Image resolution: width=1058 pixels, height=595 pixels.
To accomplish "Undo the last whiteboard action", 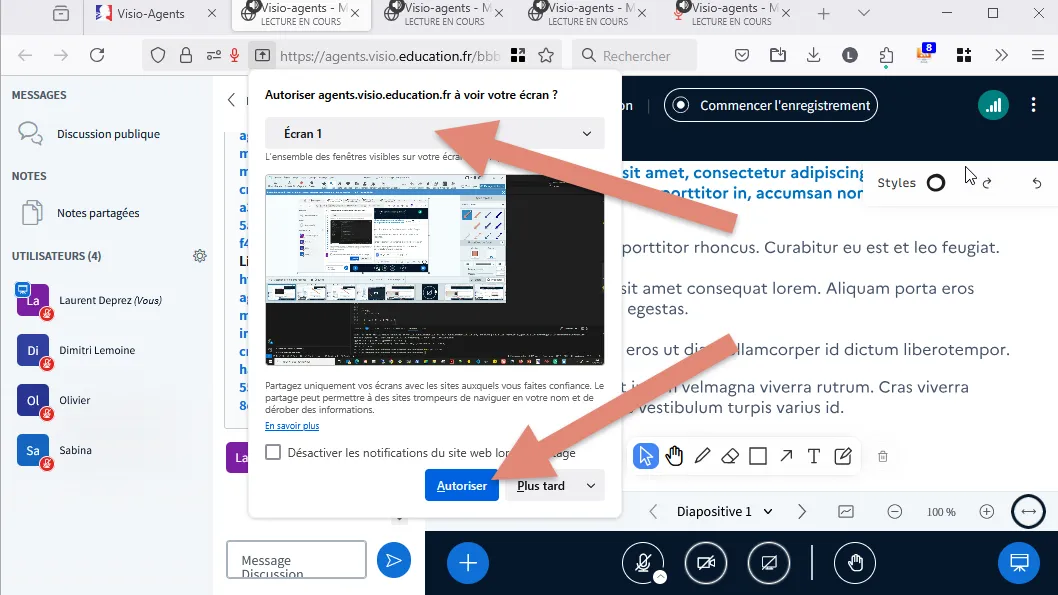I will [x=1037, y=183].
